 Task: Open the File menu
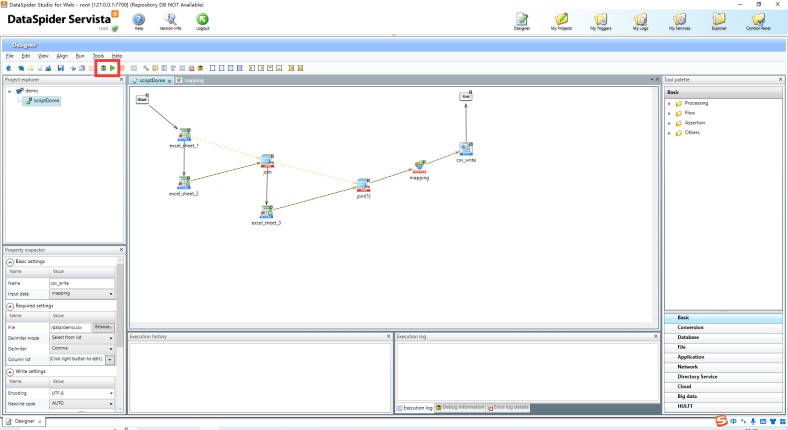click(10, 56)
